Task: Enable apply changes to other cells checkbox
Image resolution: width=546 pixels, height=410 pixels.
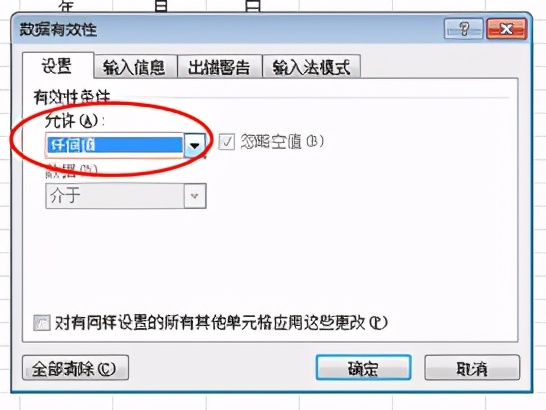Action: click(42, 323)
